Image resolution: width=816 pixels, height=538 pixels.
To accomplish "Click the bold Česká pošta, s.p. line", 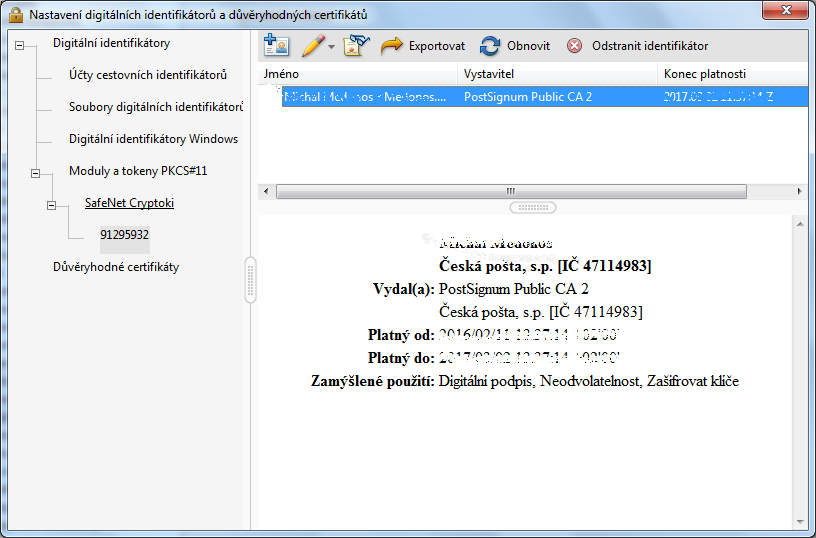I will [x=545, y=266].
